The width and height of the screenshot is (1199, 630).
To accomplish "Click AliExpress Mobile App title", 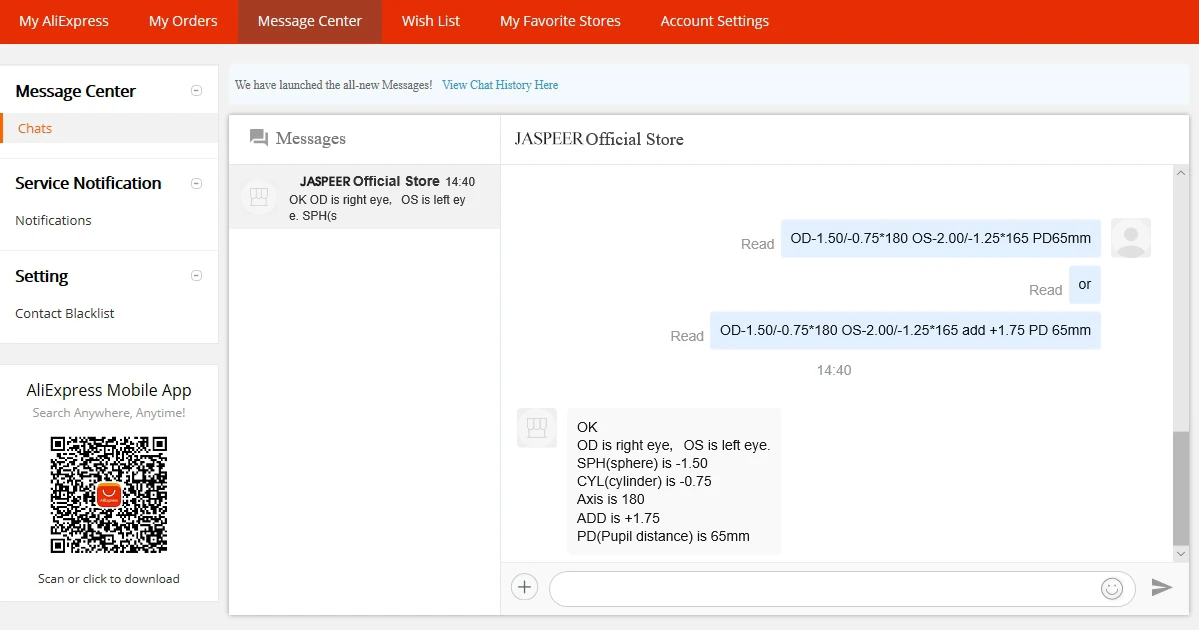I will [109, 390].
